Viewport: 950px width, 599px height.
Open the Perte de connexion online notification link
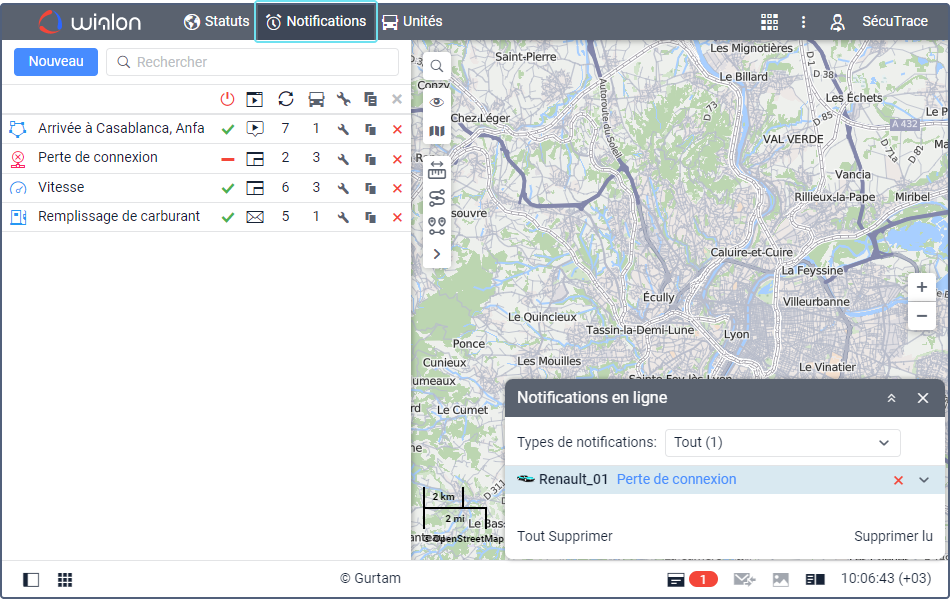[676, 479]
